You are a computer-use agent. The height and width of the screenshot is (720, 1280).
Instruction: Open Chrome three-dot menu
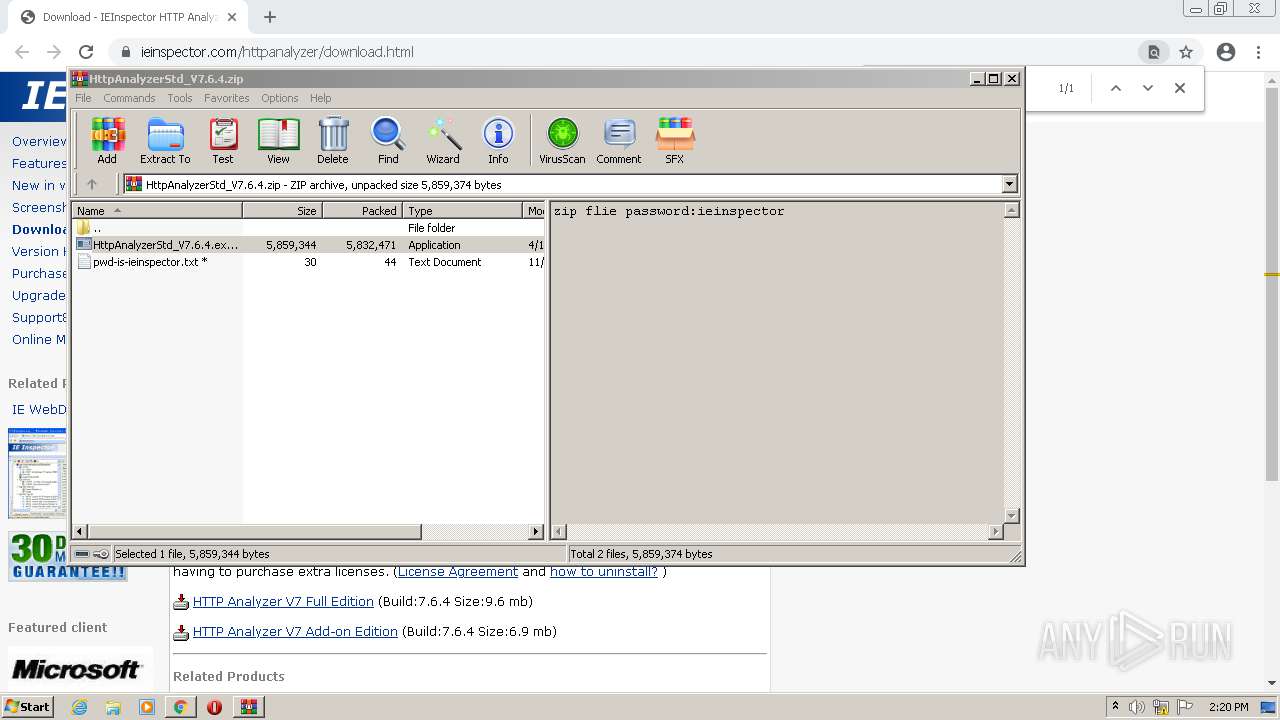1258,52
